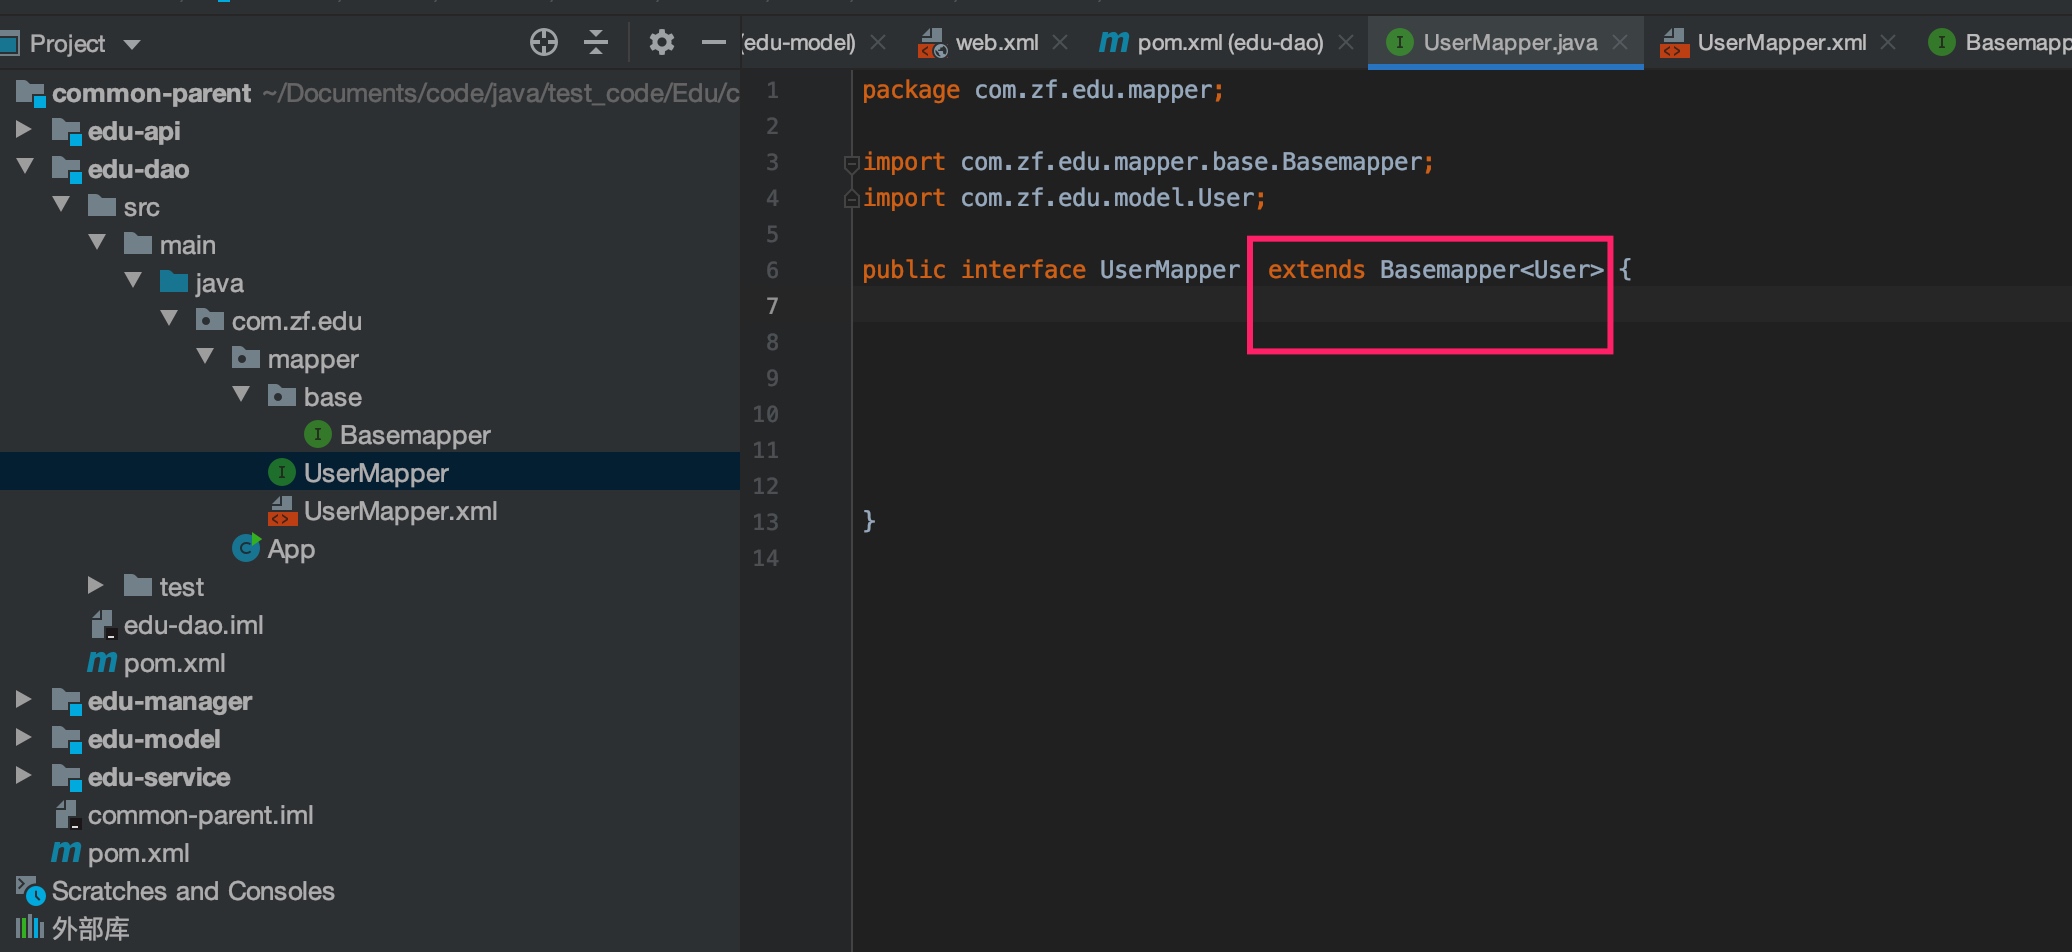Open edu-dao.iml file in tree
Viewport: 2072px width, 952px height.
(x=193, y=625)
